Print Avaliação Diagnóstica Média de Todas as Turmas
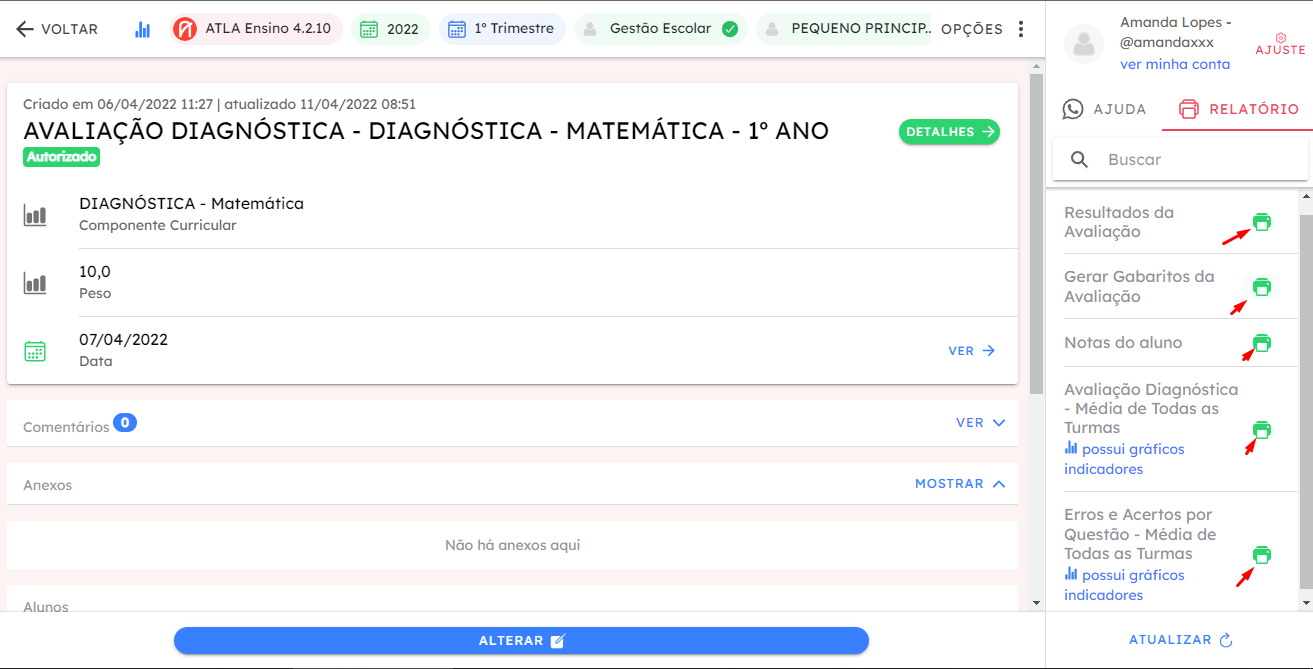The width and height of the screenshot is (1313, 669). click(x=1262, y=430)
